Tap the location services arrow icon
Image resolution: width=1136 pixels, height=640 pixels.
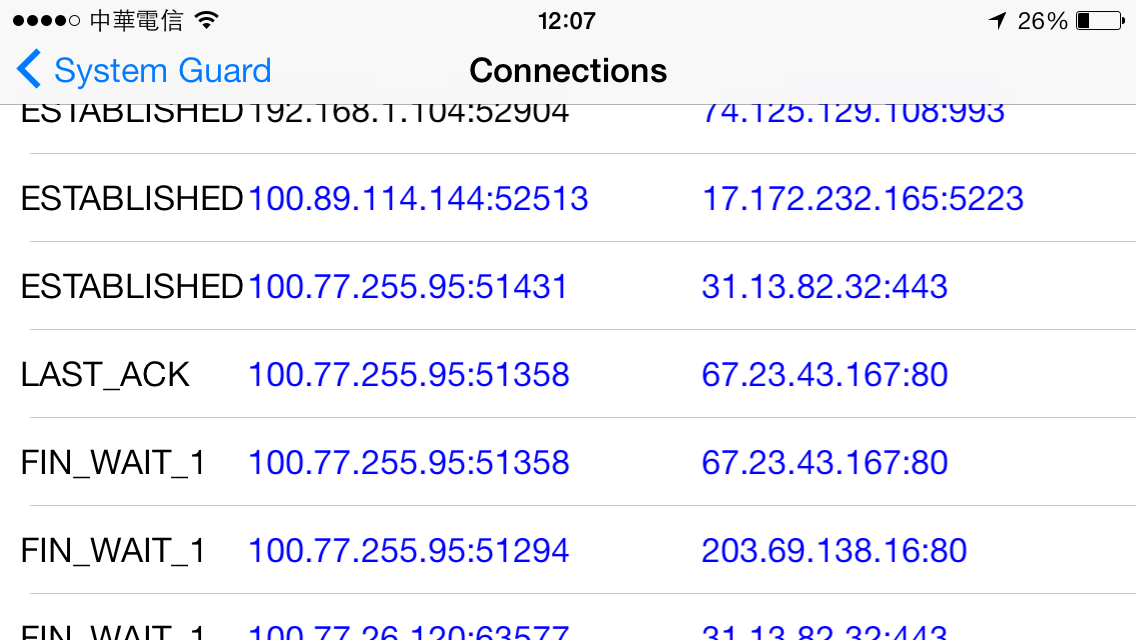[998, 20]
